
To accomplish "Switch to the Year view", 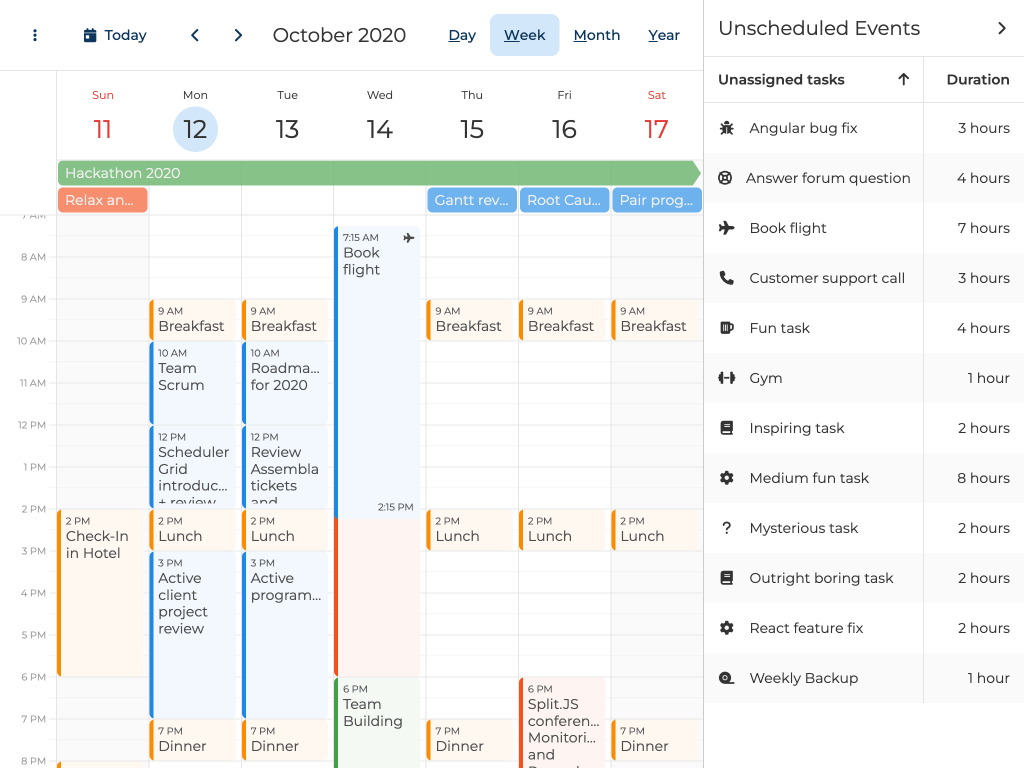I will tap(664, 35).
